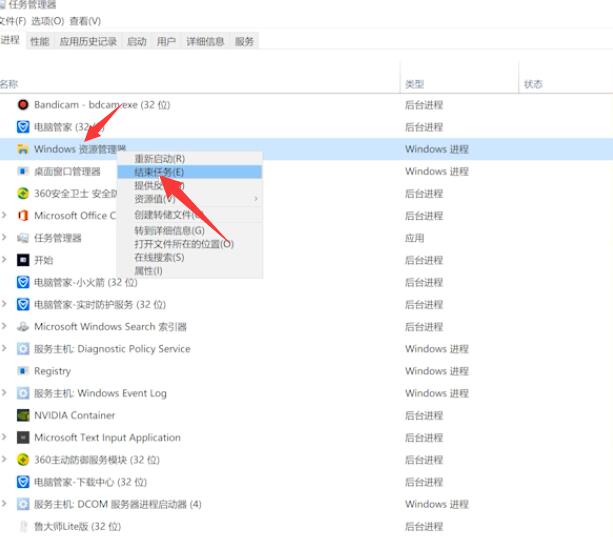The height and width of the screenshot is (537, 613).
Task: Expand the 任务管理器 process group
Action: (x=4, y=237)
